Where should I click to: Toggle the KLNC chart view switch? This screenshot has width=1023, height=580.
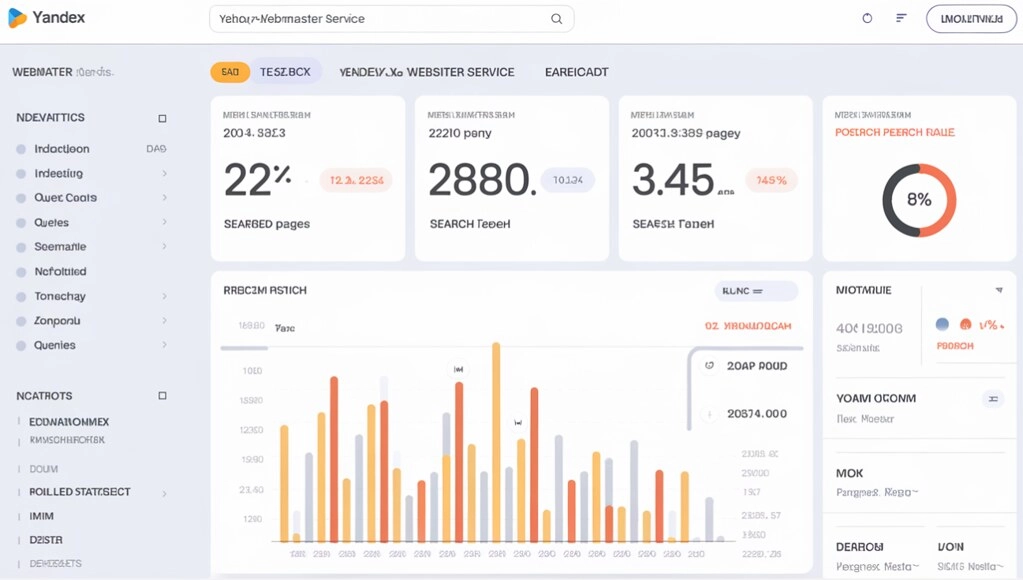point(755,290)
